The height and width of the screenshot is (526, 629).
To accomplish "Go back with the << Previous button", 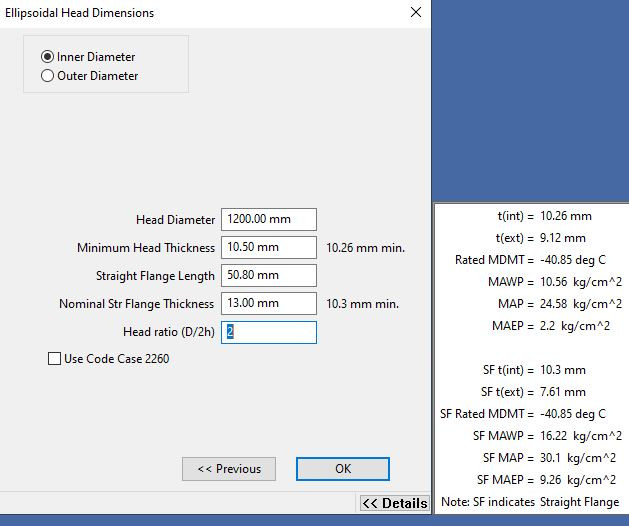I will 228,469.
